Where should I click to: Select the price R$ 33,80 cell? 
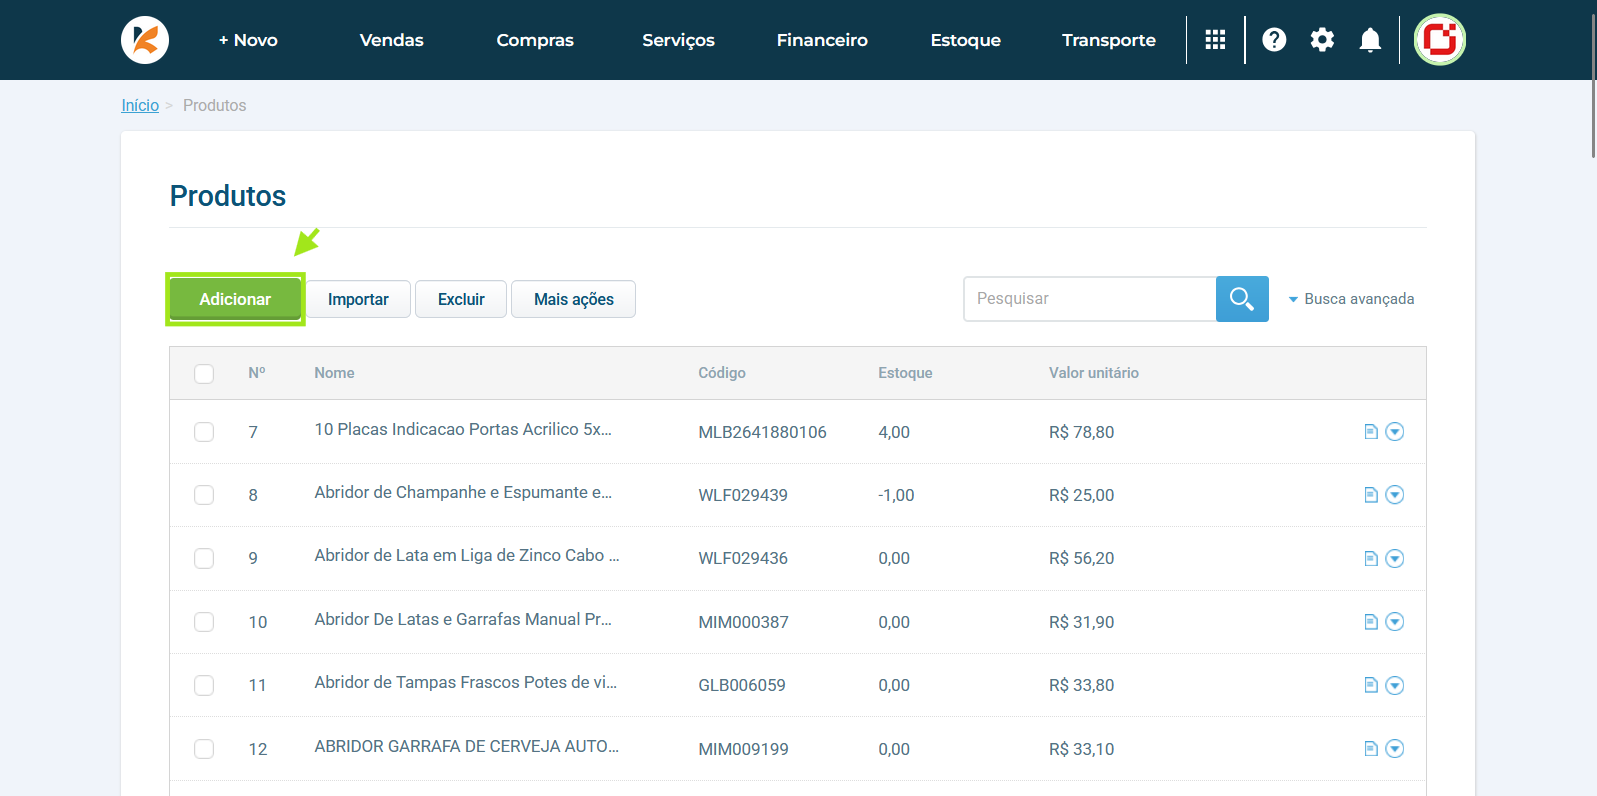click(1081, 685)
